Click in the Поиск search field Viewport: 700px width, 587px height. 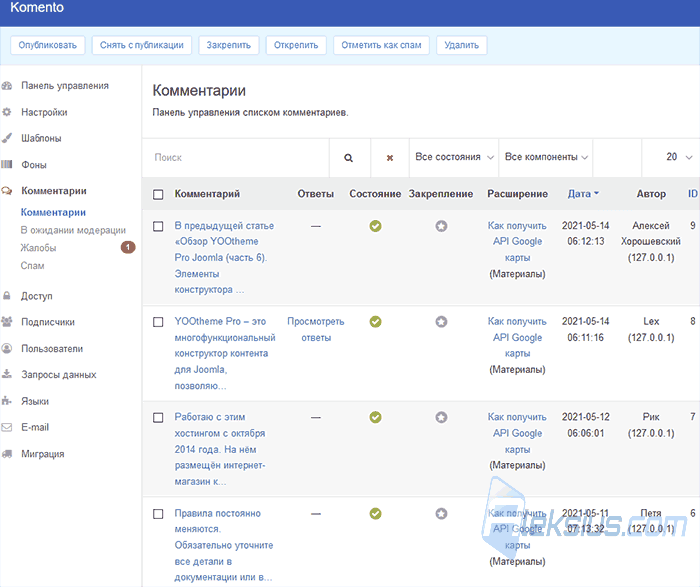tap(236, 158)
